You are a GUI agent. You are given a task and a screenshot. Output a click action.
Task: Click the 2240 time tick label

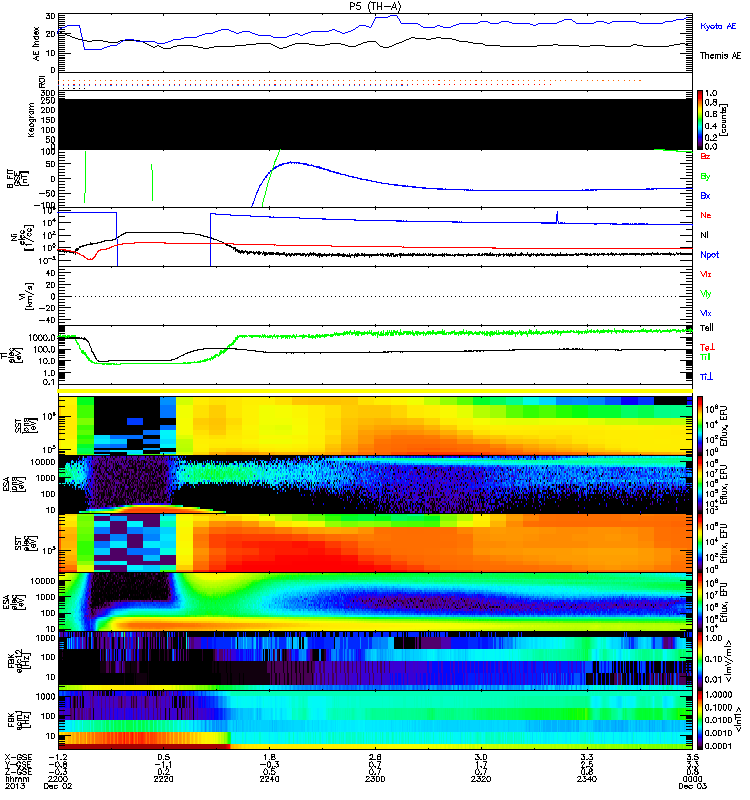pyautogui.click(x=269, y=779)
